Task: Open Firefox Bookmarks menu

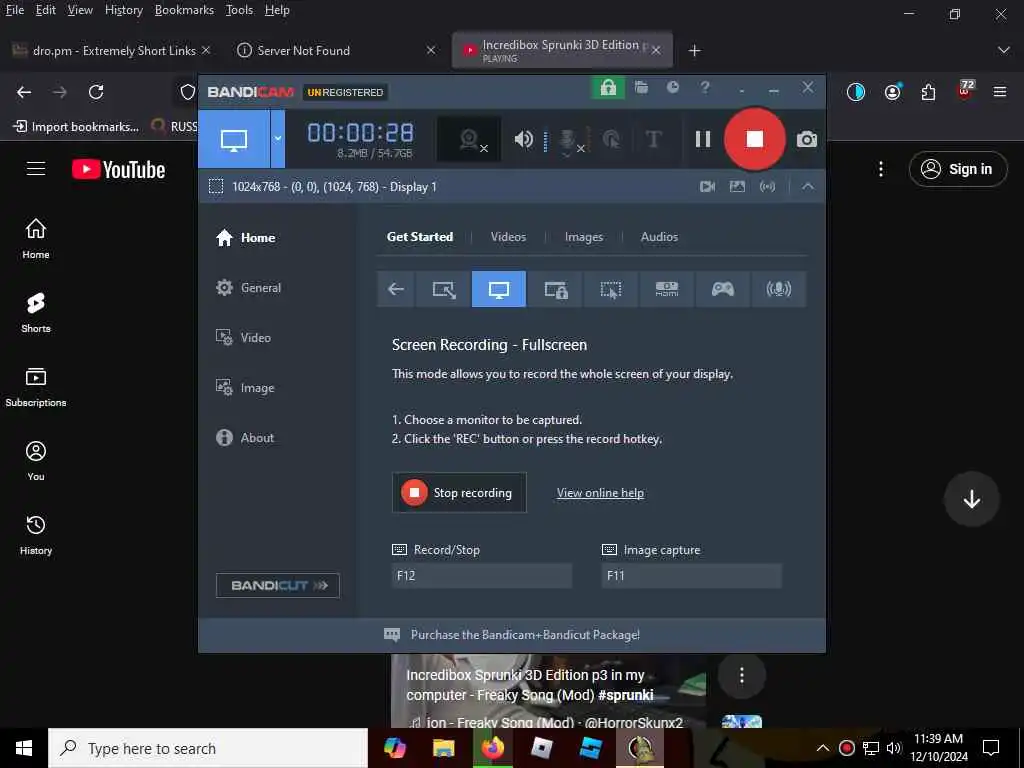Action: click(184, 10)
